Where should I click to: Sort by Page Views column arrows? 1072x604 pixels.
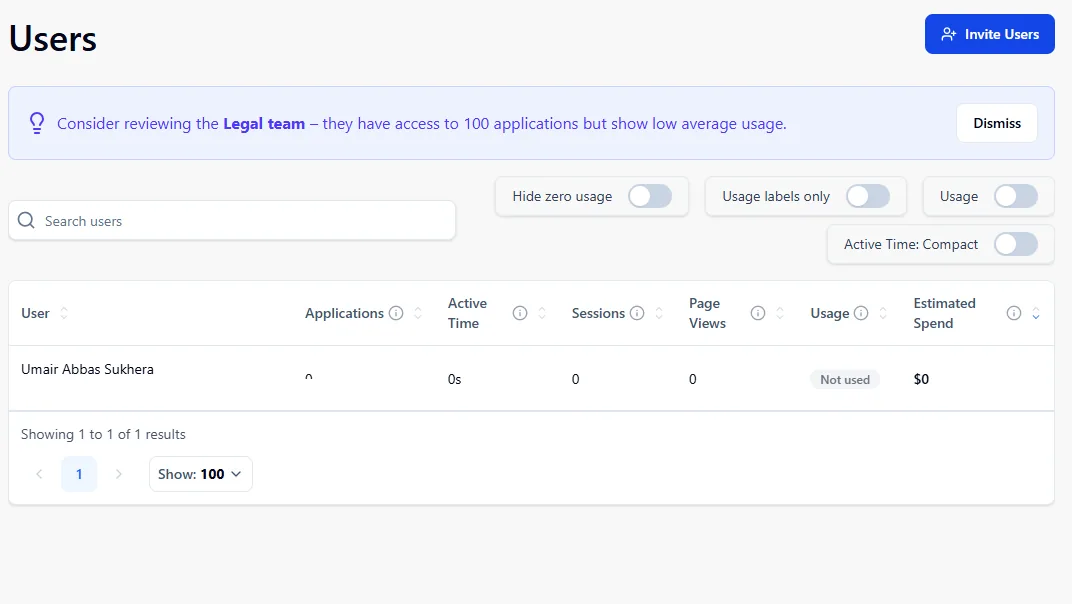tap(779, 313)
